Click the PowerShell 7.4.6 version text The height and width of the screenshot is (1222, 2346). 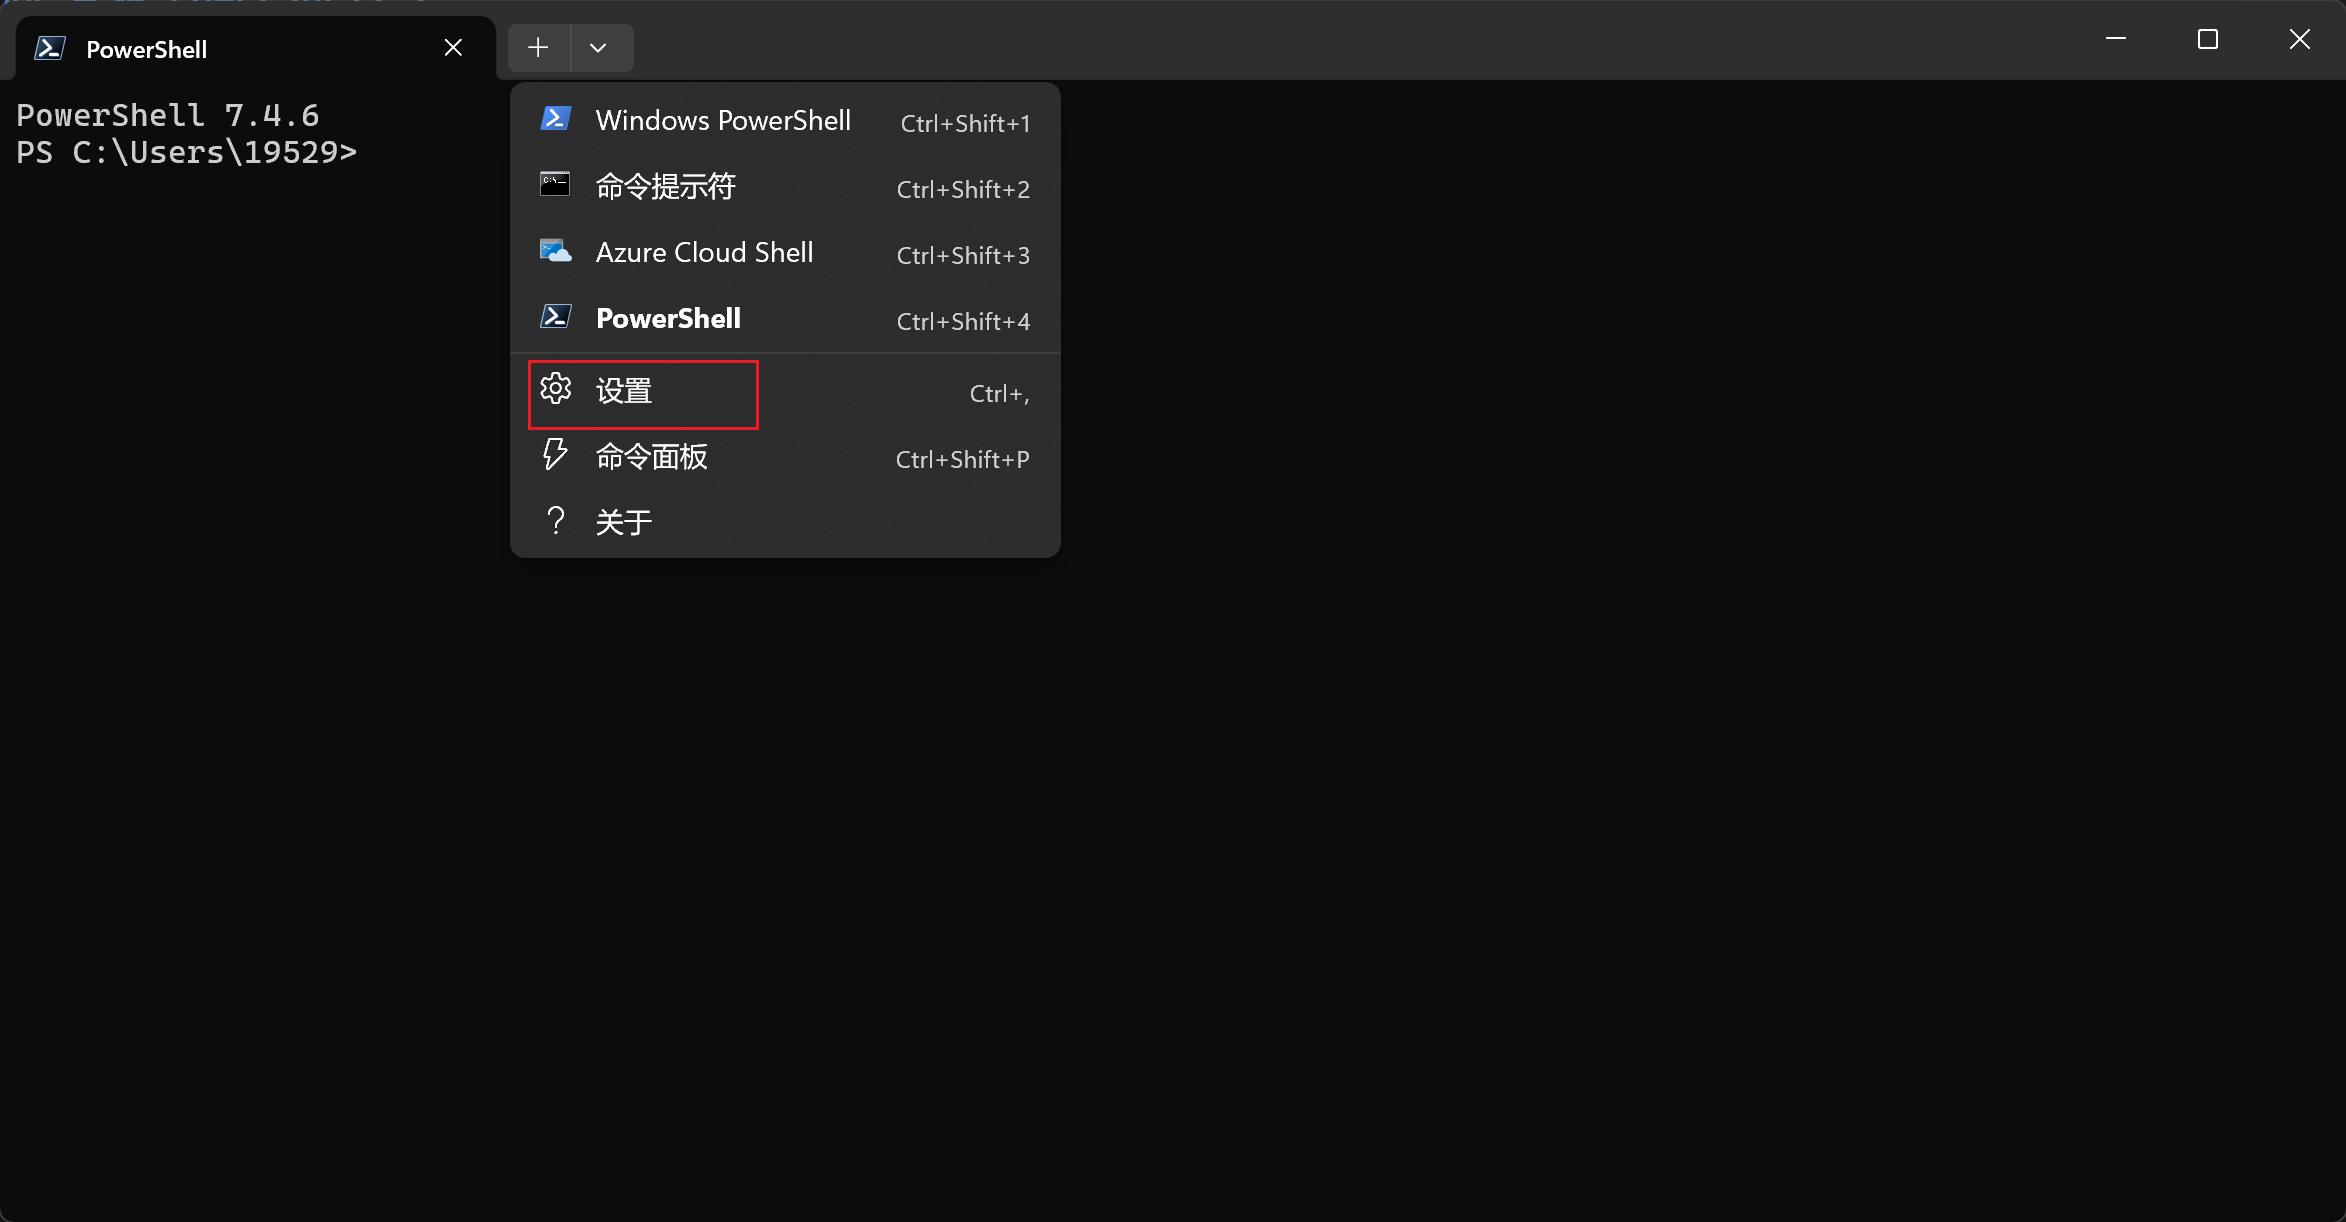click(x=168, y=115)
